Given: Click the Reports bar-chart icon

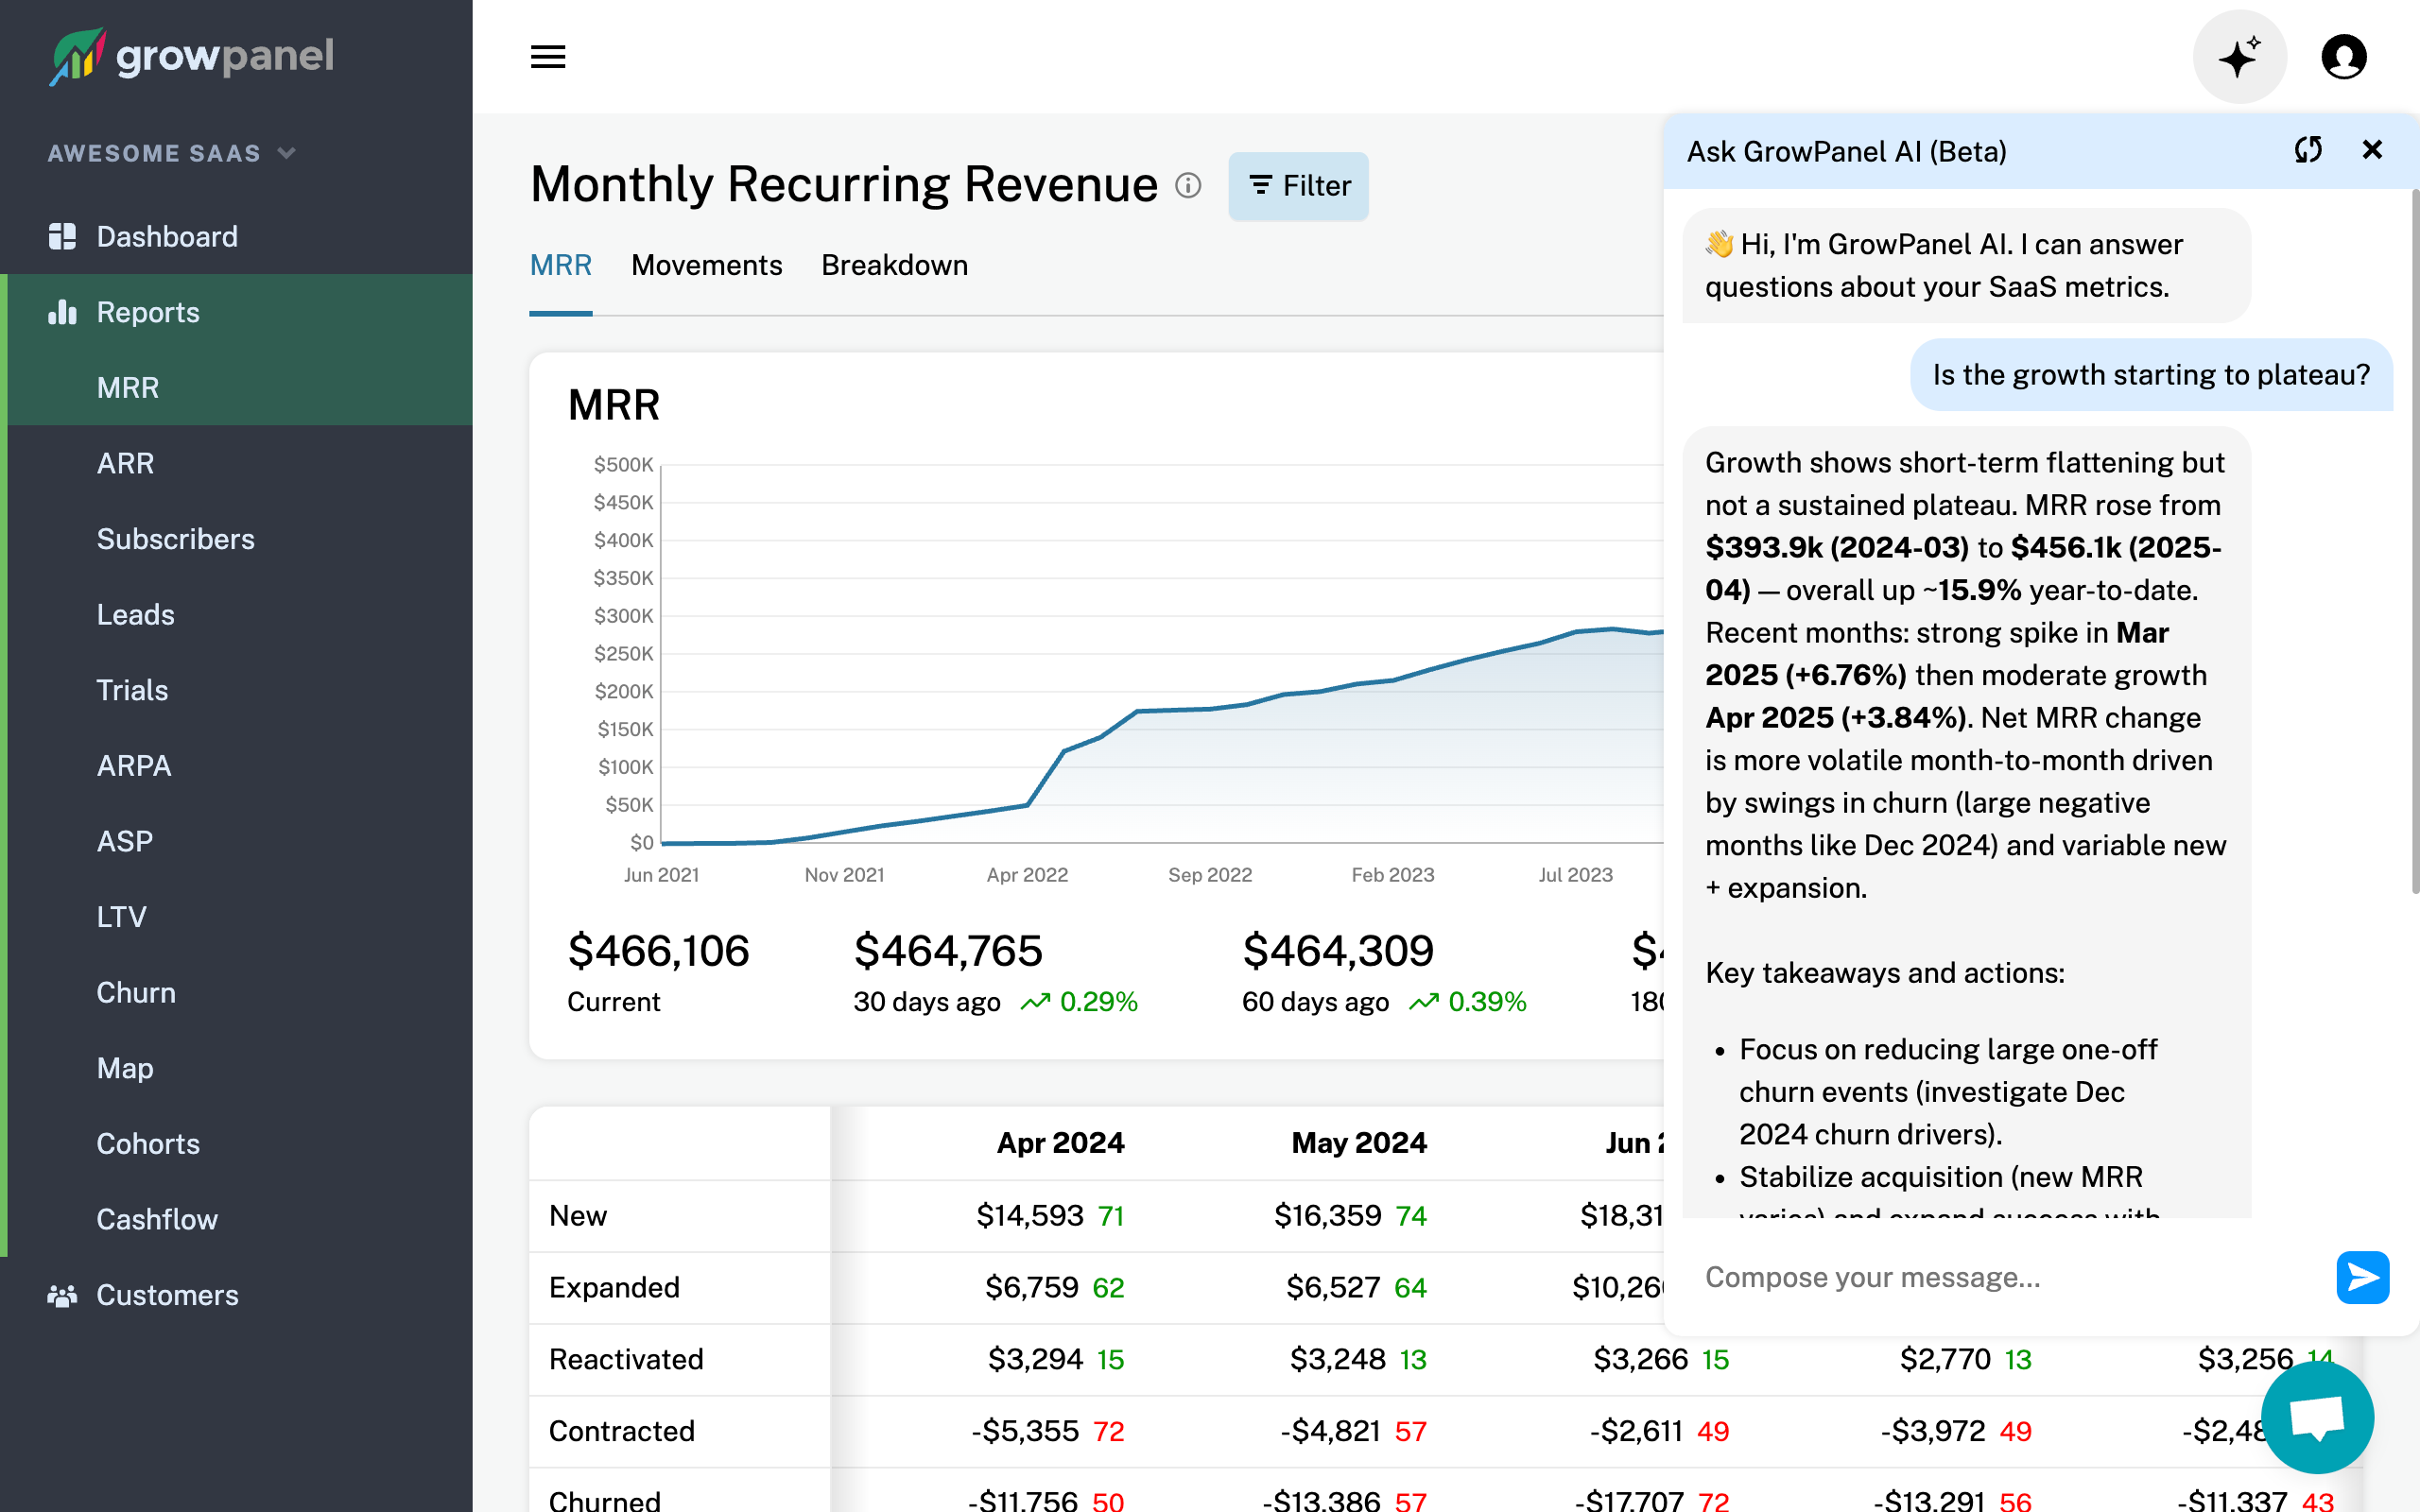Looking at the screenshot, I should [x=62, y=312].
